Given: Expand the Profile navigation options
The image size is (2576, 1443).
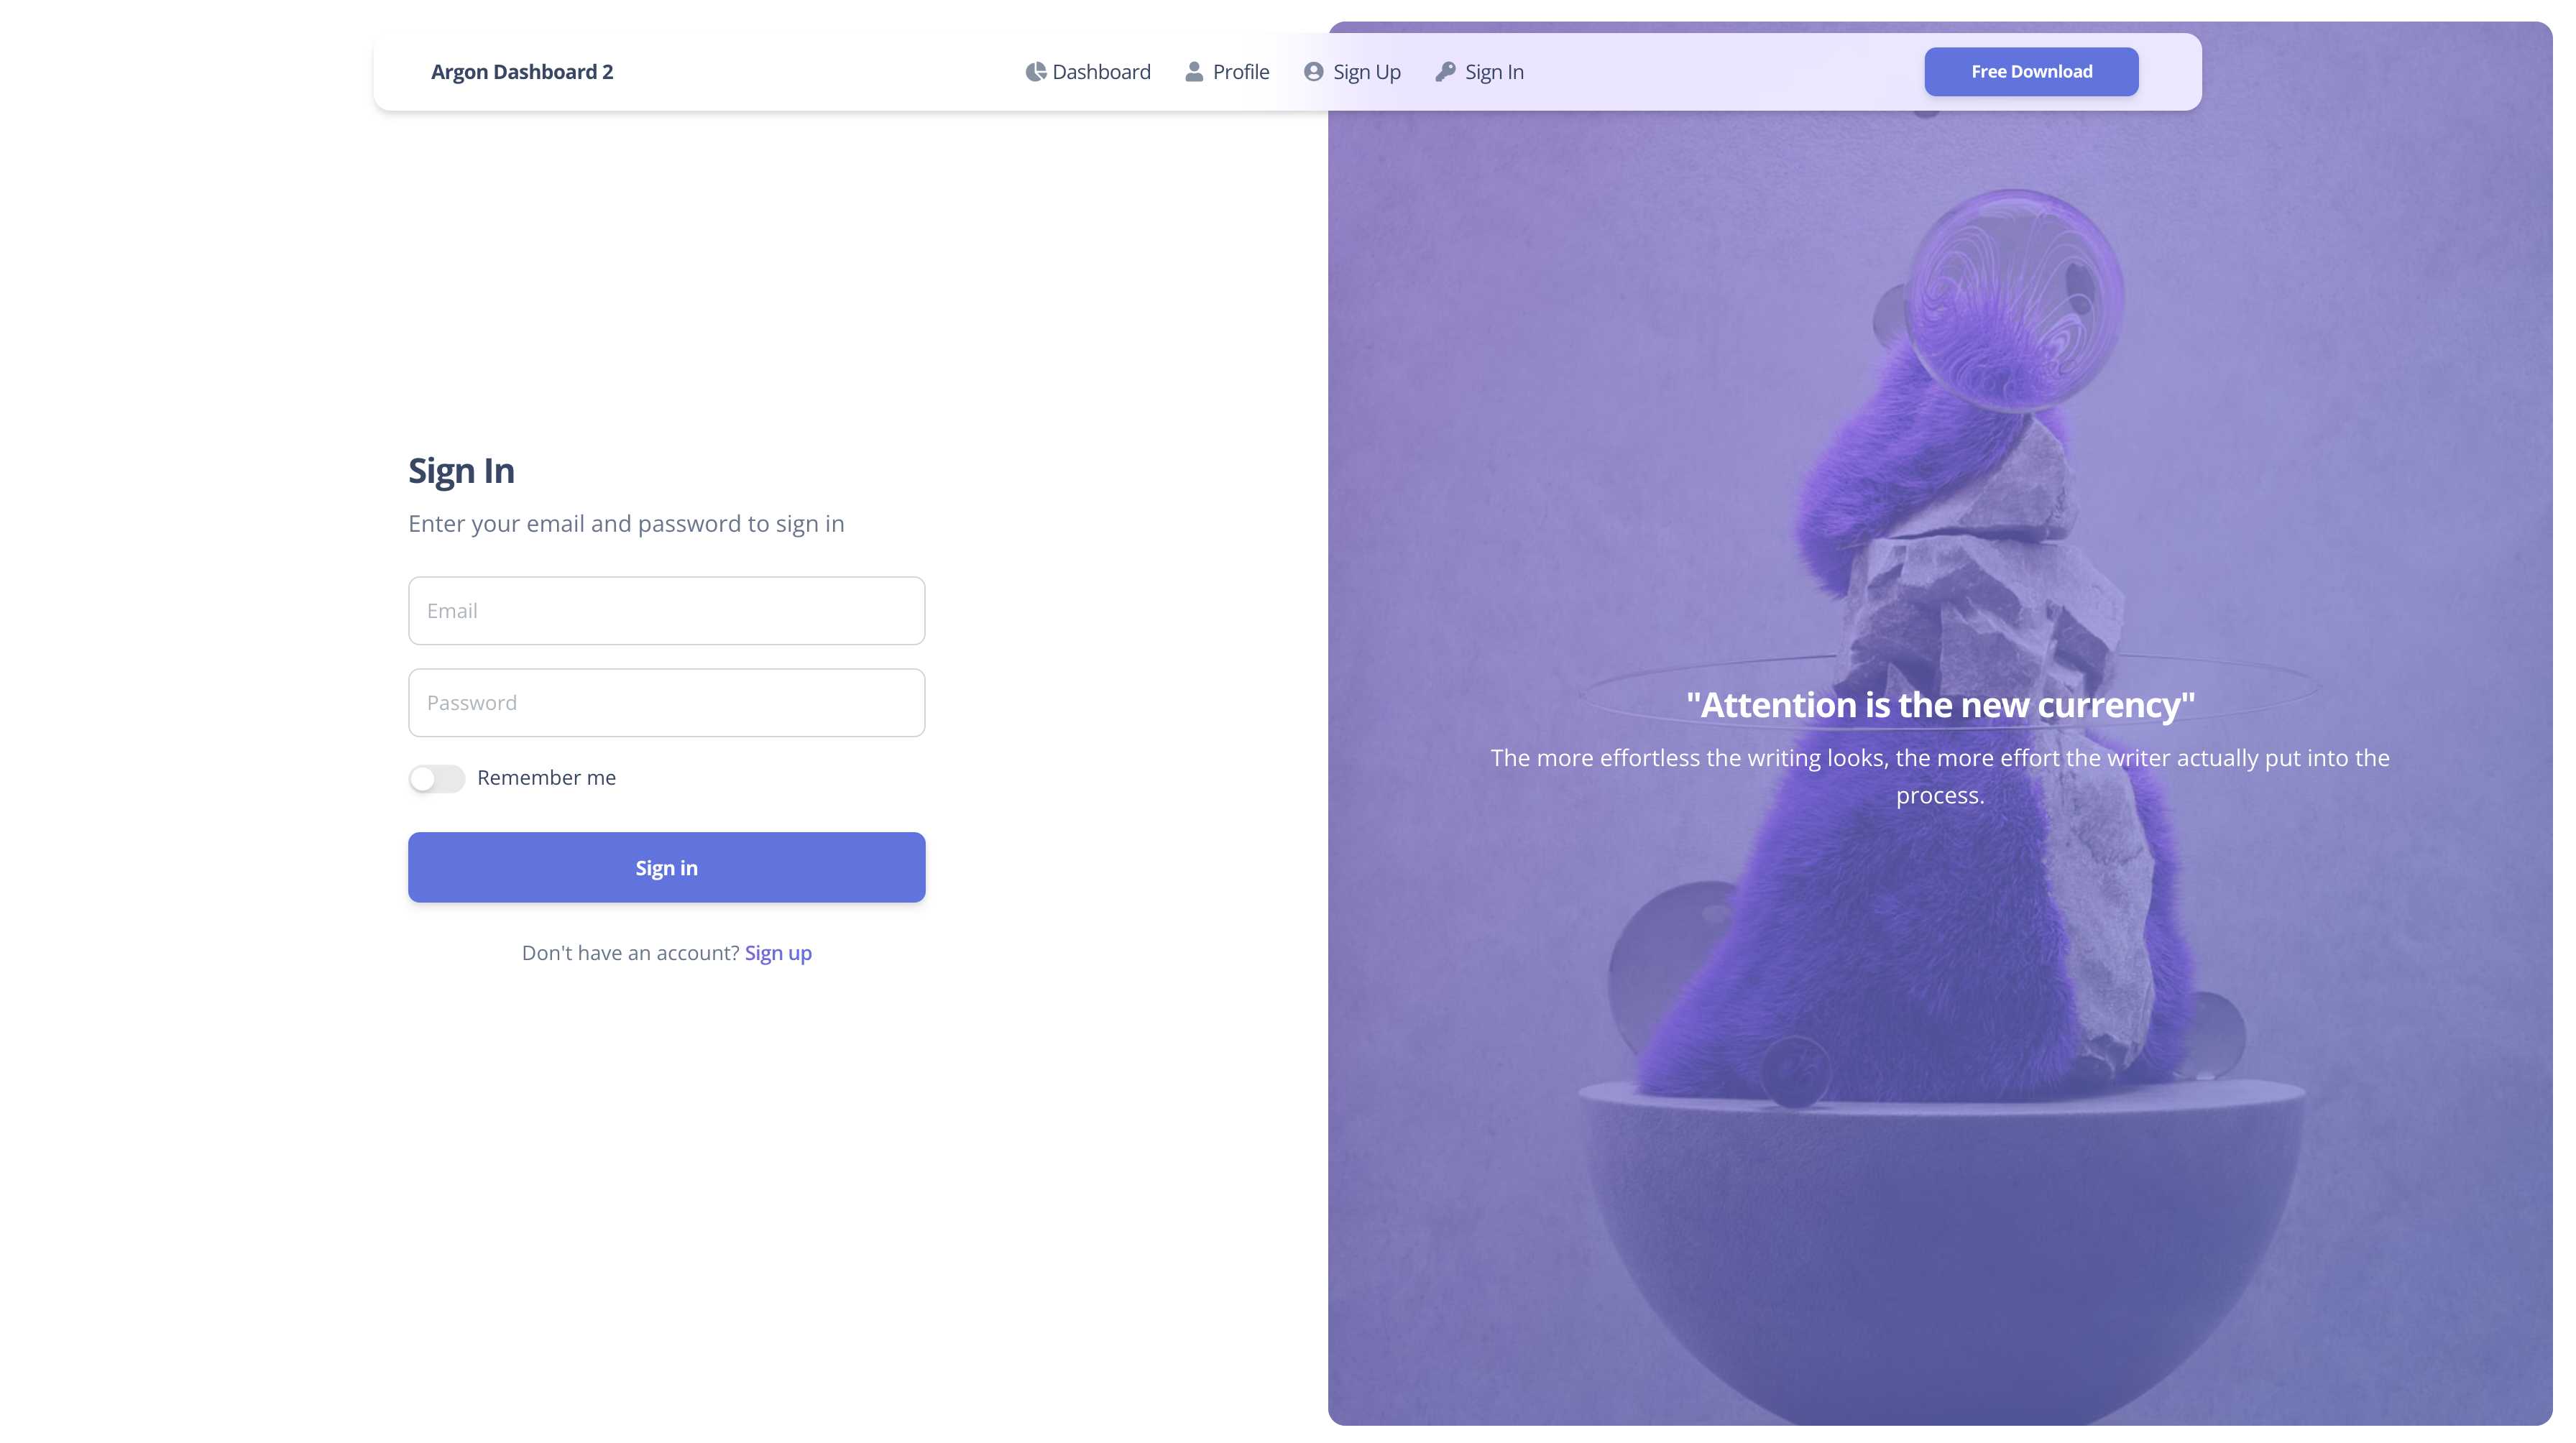Looking at the screenshot, I should [x=1228, y=70].
